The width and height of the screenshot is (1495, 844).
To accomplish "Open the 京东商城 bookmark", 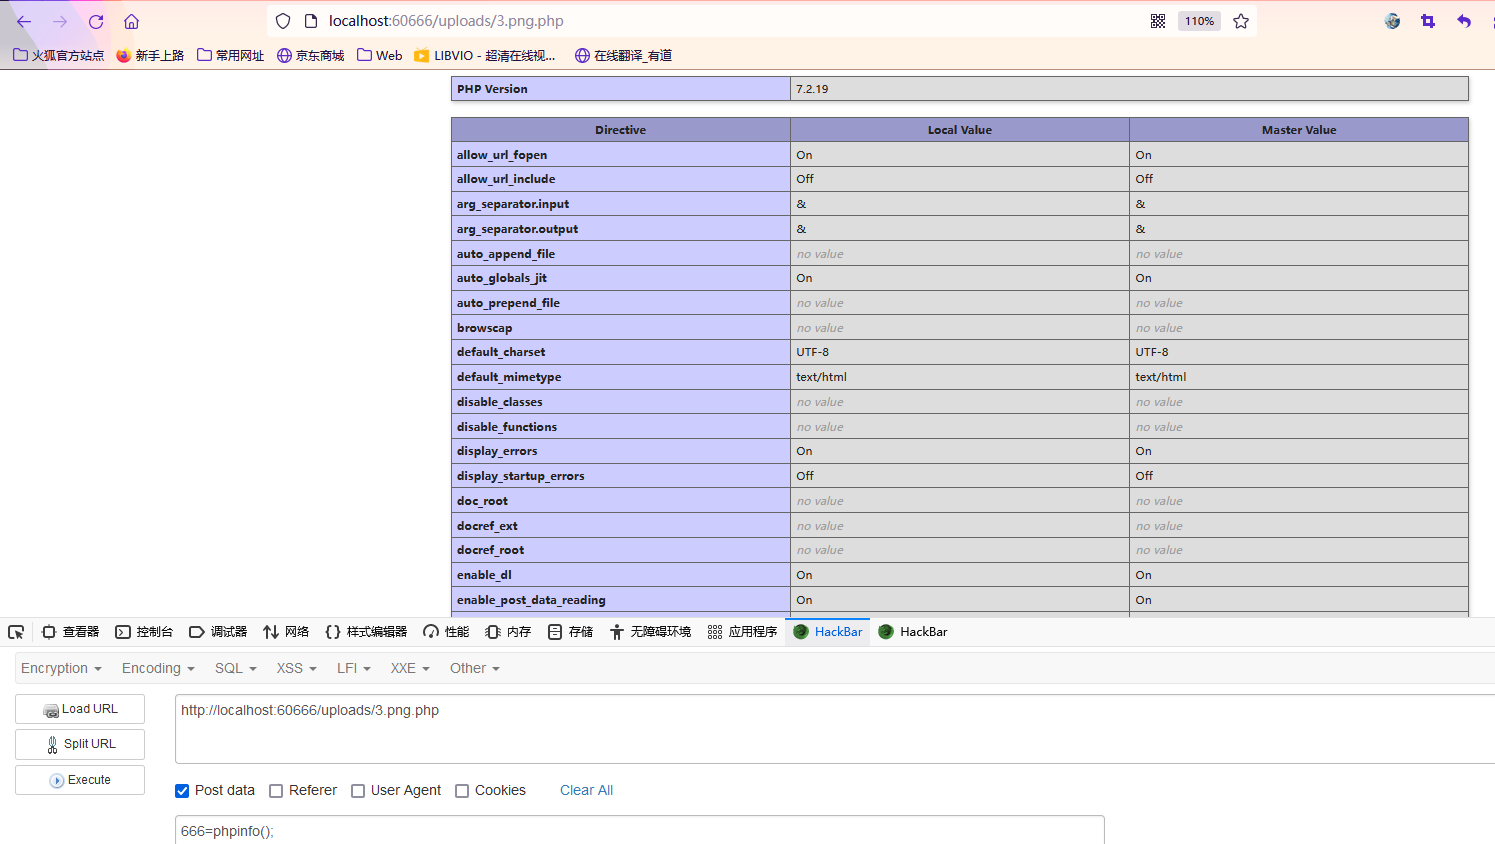I will (310, 55).
